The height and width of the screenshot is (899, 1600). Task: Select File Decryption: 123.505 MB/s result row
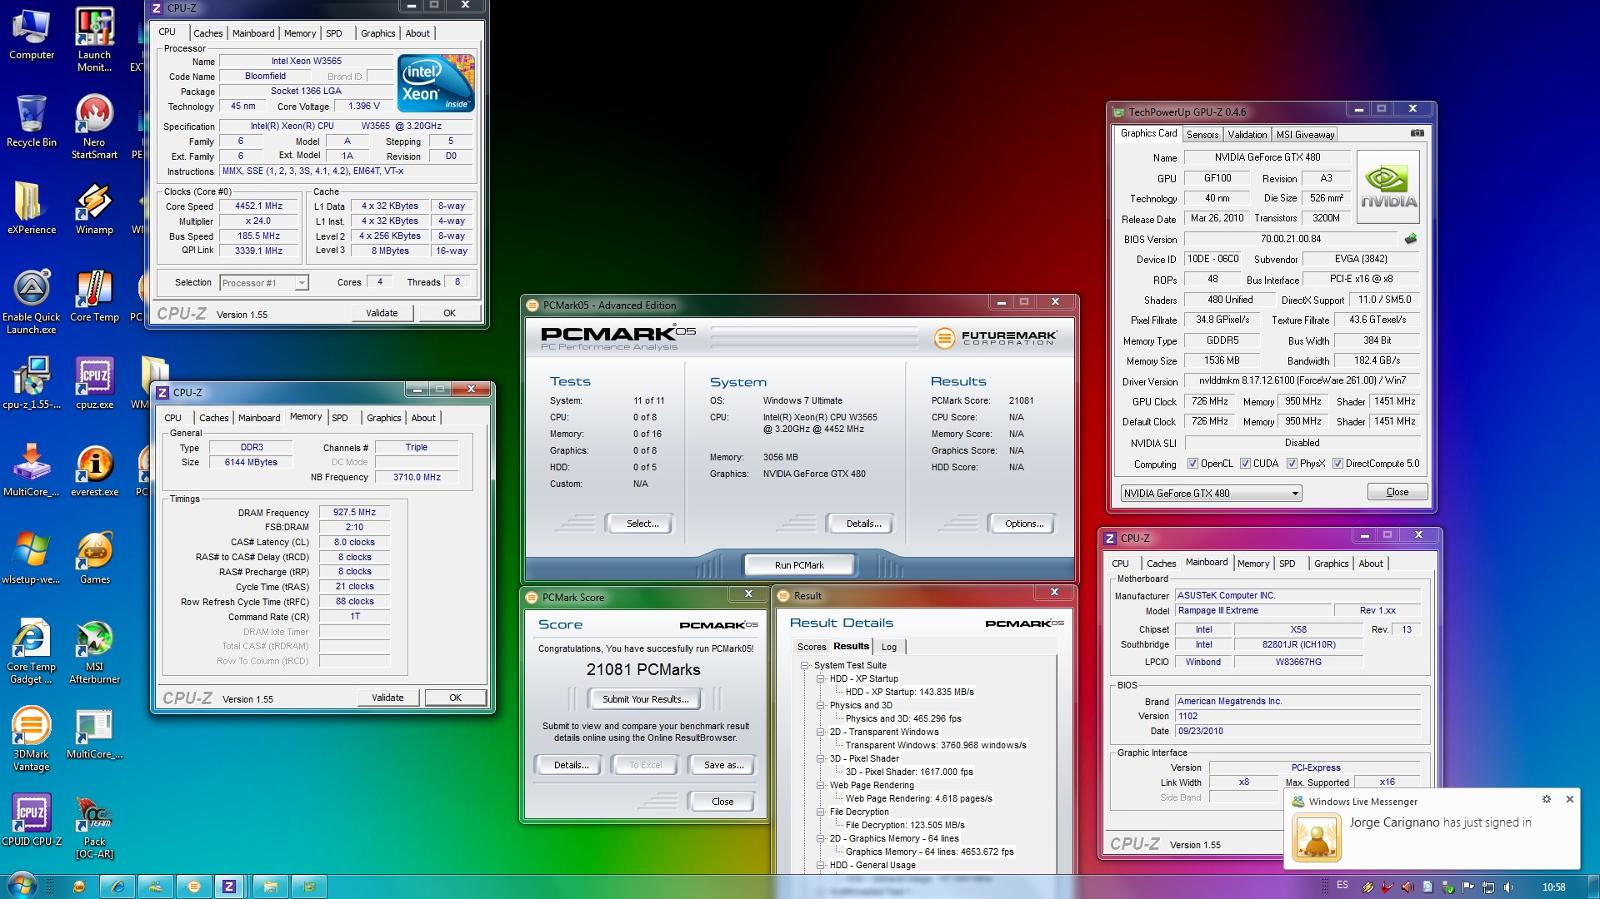tap(905, 825)
